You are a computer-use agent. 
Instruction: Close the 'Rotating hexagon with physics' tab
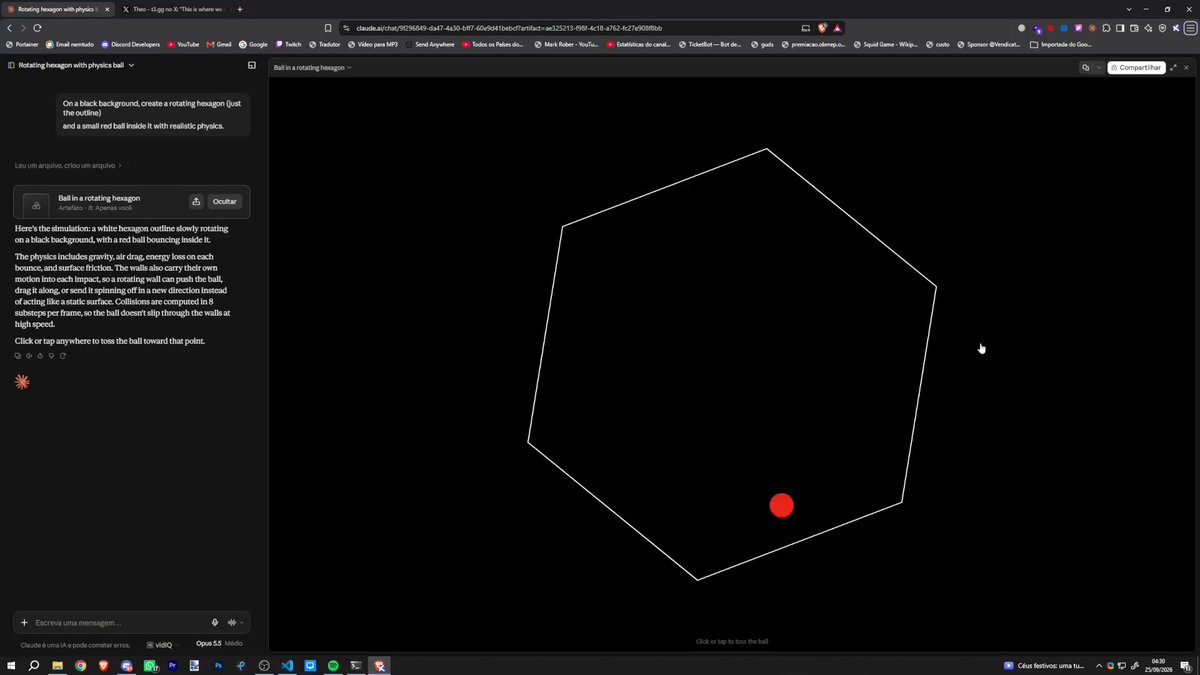107,9
